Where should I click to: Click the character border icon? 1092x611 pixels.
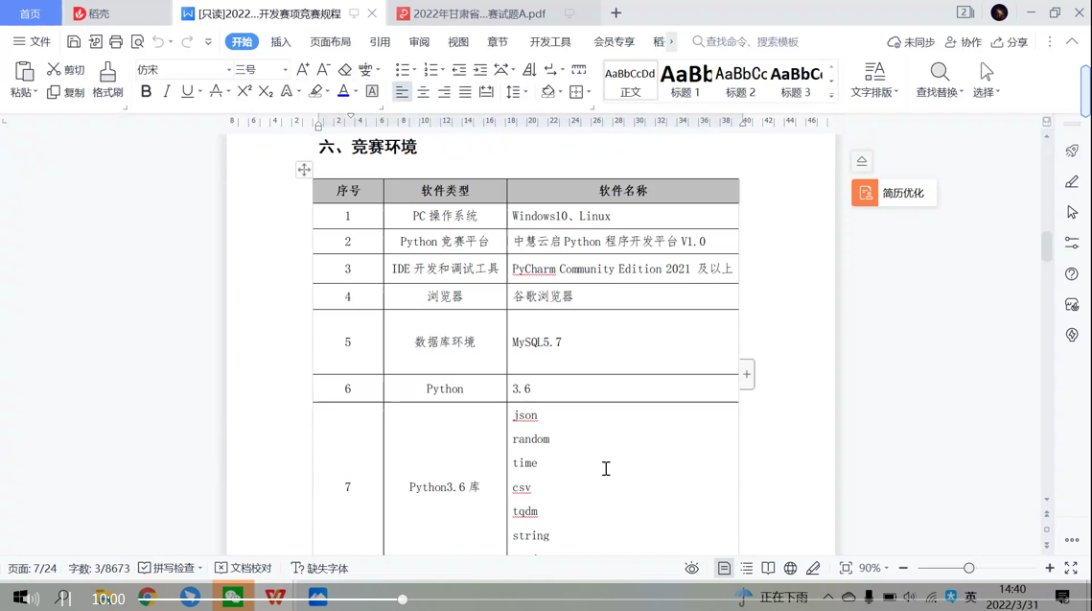coord(372,91)
